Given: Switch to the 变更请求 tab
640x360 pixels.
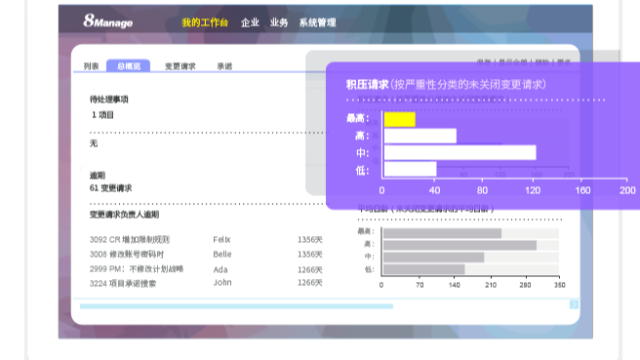Looking at the screenshot, I should 180,66.
